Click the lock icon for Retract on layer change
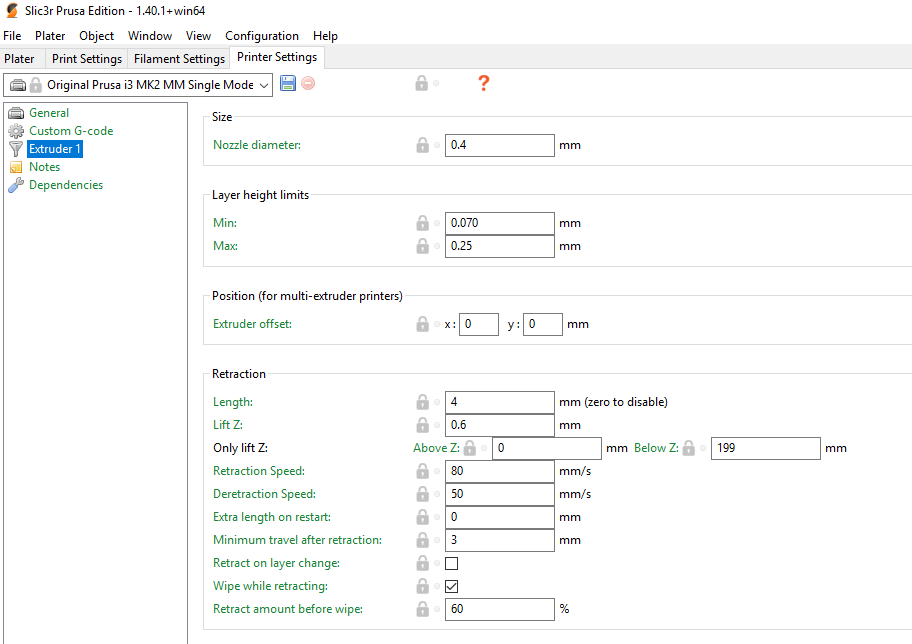 [422, 563]
